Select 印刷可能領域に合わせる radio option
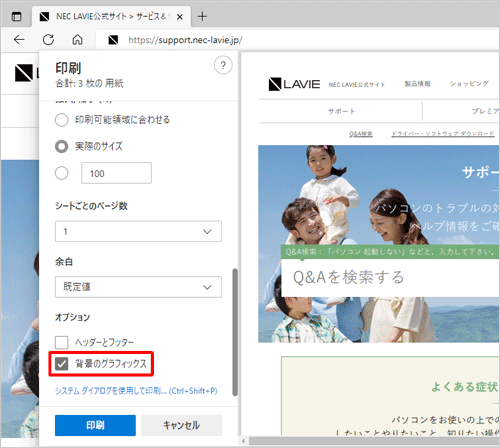 pyautogui.click(x=62, y=120)
